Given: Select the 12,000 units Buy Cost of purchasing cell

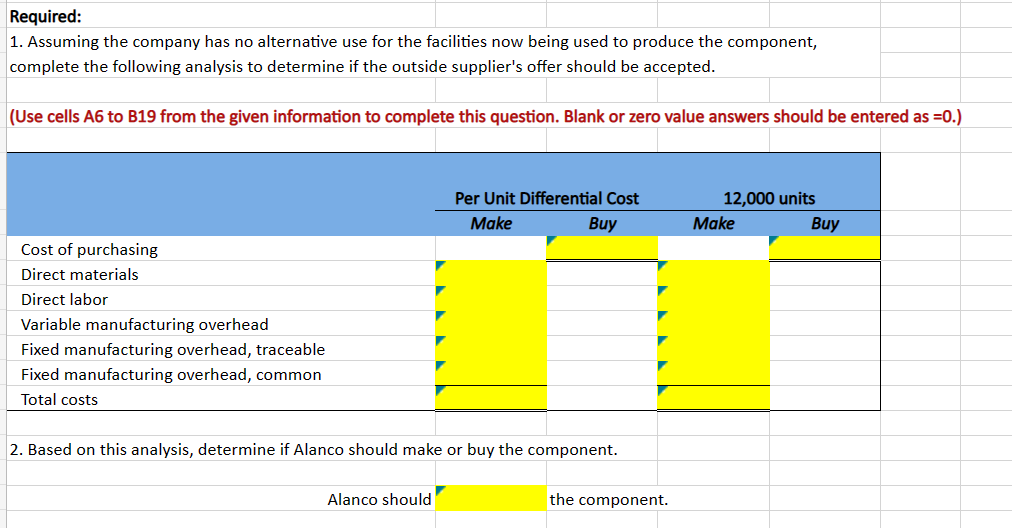Looking at the screenshot, I should pos(825,249).
